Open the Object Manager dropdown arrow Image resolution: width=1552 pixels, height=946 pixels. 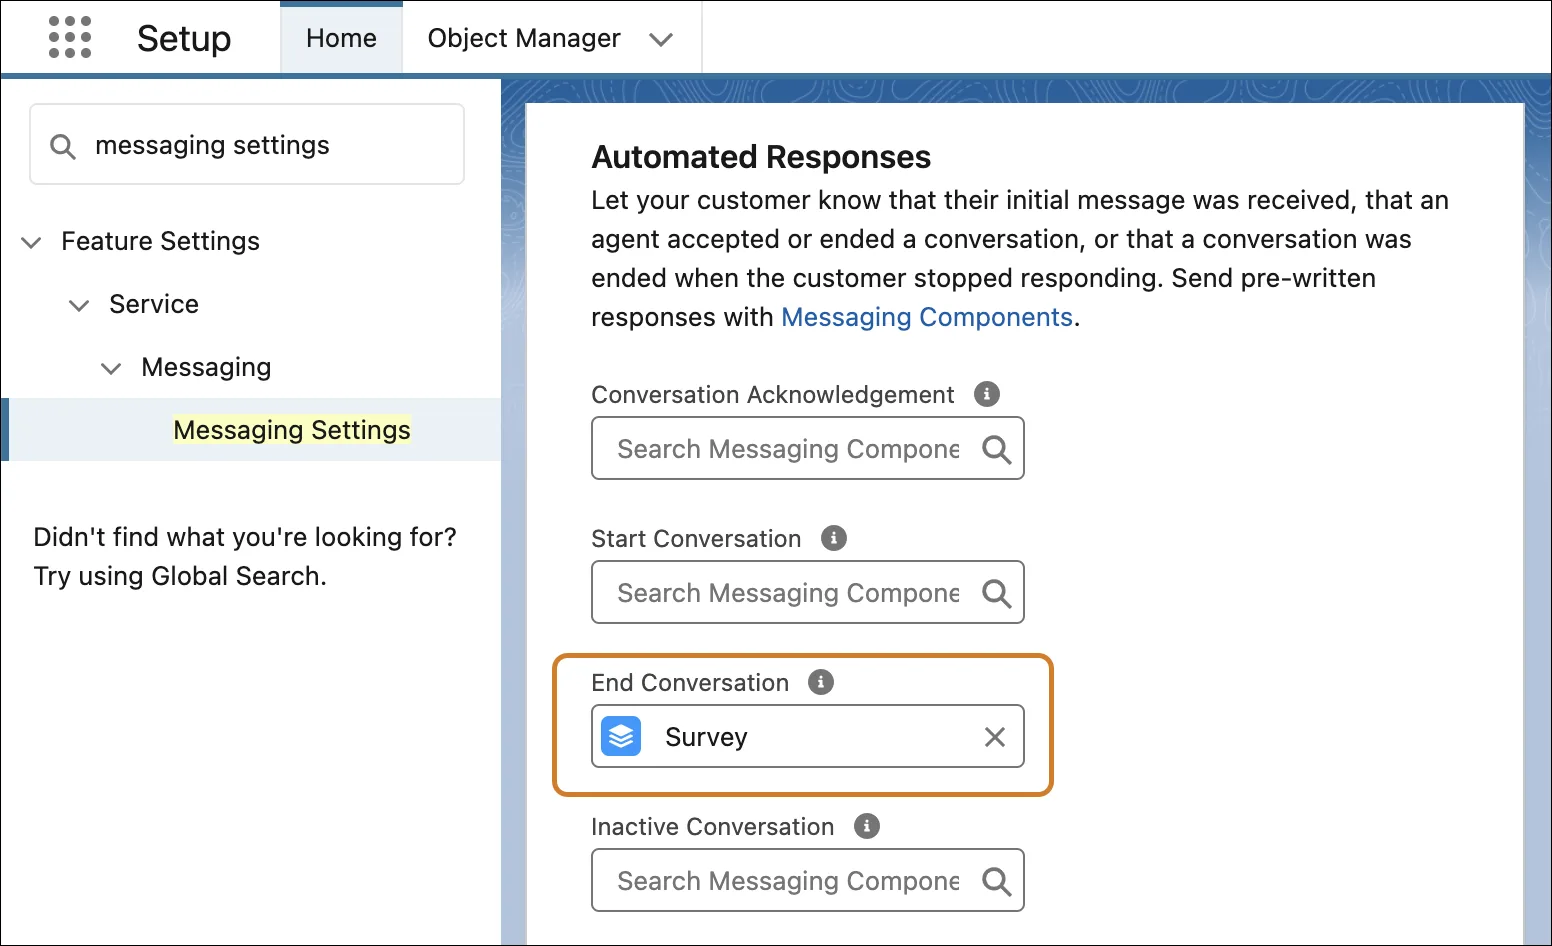click(x=661, y=39)
